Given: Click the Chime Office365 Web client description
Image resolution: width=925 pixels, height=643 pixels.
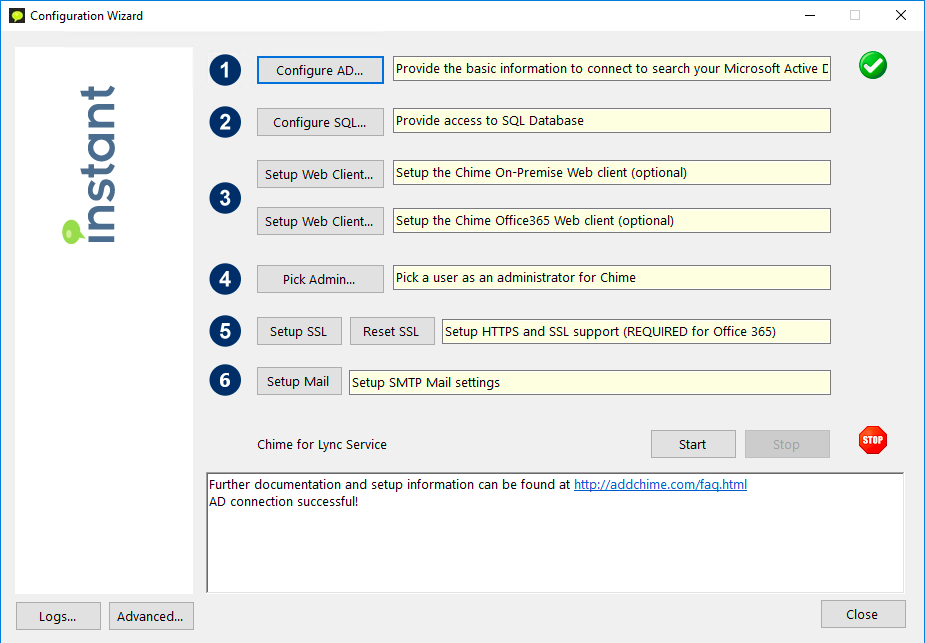Looking at the screenshot, I should pos(612,220).
